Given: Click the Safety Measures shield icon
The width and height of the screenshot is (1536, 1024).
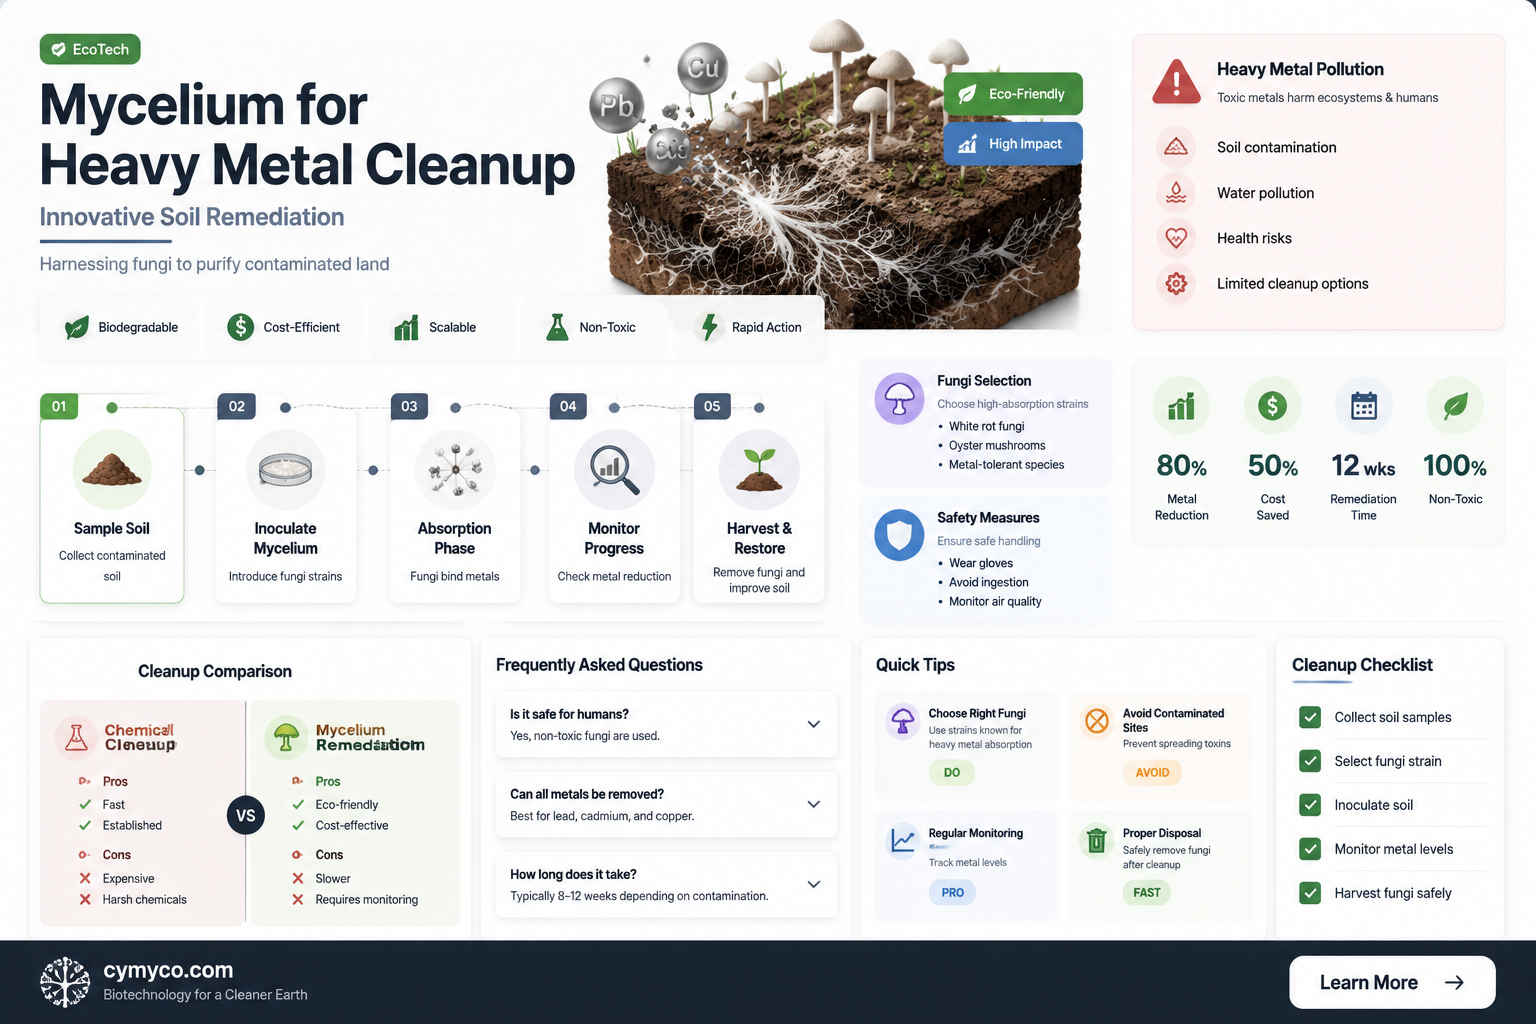Looking at the screenshot, I should (x=900, y=535).
